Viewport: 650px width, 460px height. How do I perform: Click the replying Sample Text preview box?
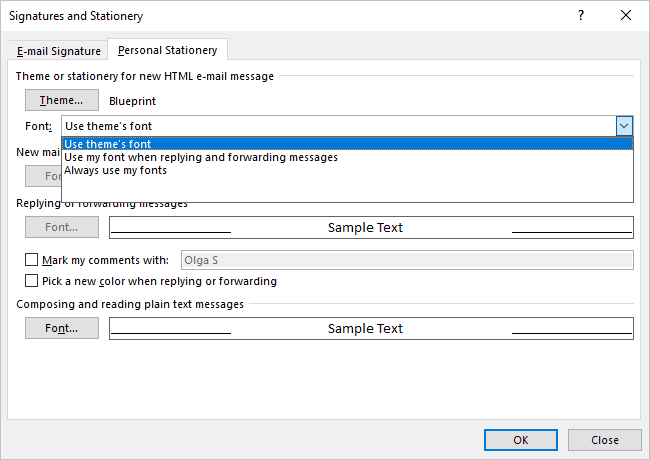(x=371, y=227)
